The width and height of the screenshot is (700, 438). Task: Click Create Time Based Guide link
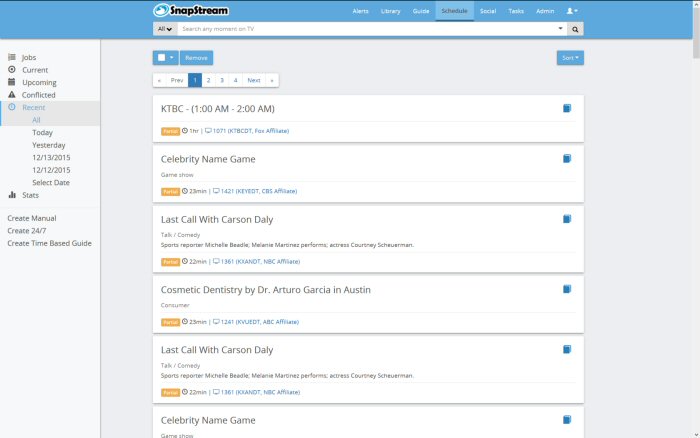pyautogui.click(x=49, y=243)
